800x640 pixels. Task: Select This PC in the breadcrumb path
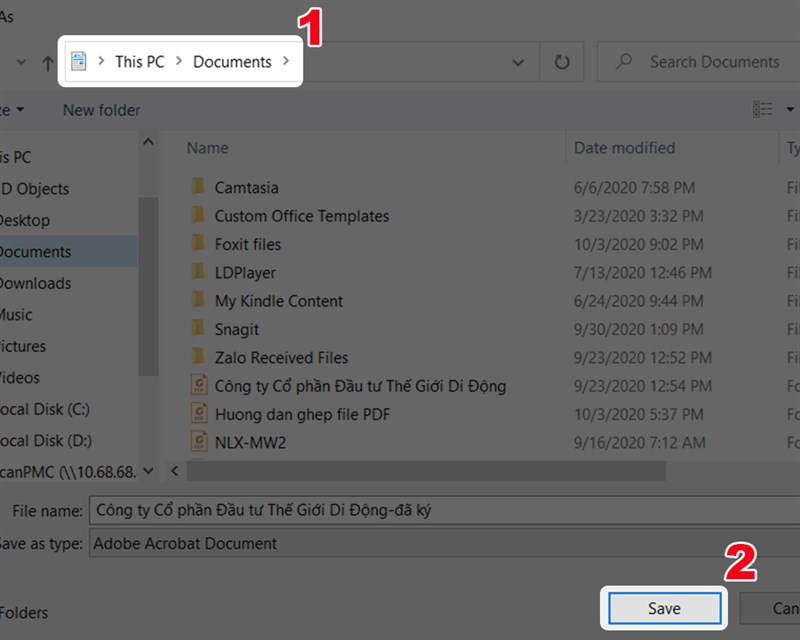(x=139, y=61)
